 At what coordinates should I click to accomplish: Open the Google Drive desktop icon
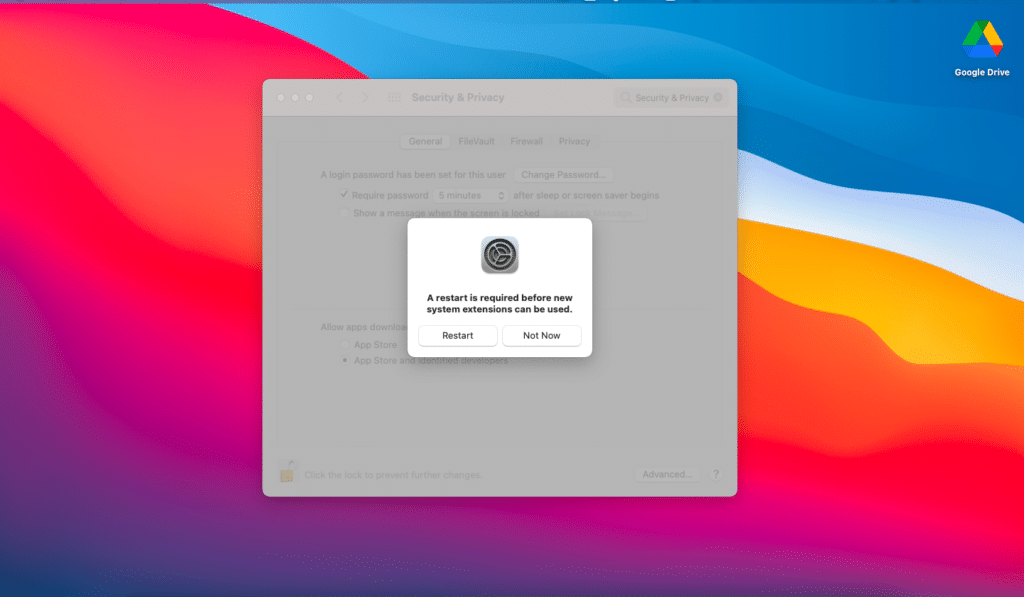982,48
